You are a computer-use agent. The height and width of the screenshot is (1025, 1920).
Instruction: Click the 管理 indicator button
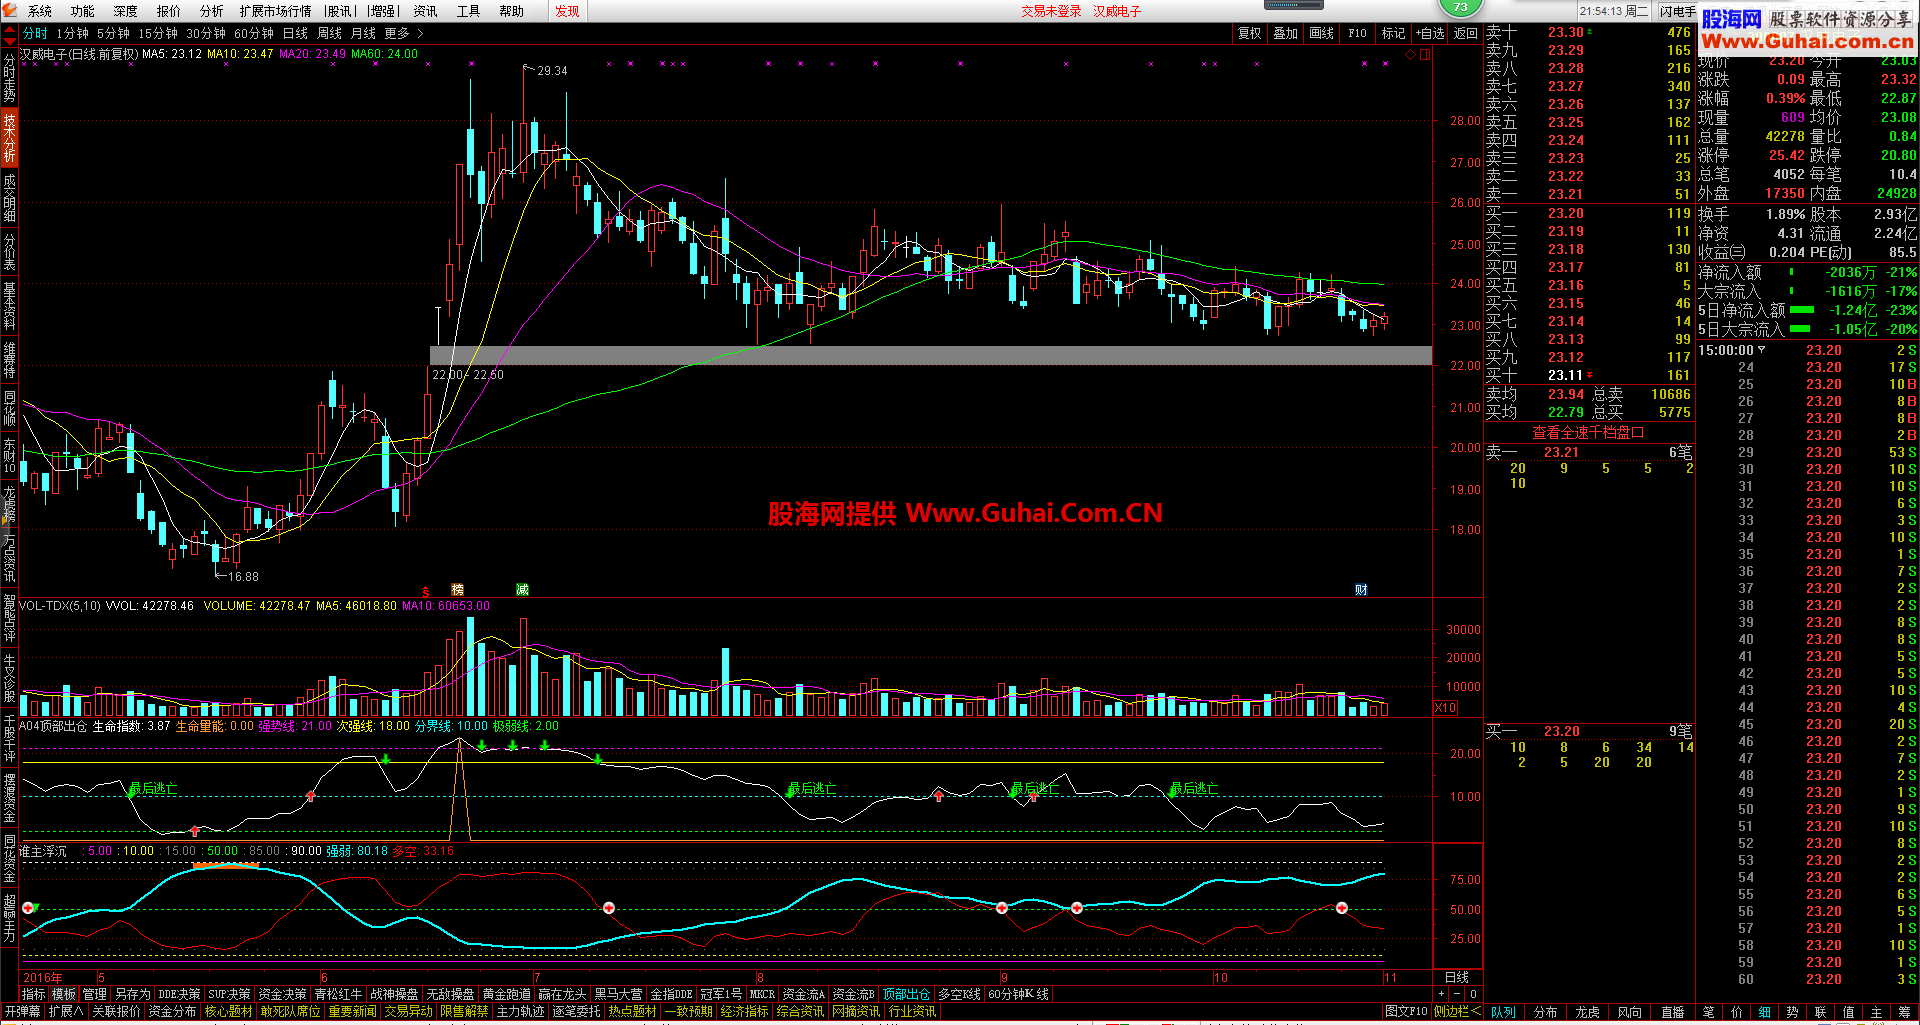click(x=94, y=994)
